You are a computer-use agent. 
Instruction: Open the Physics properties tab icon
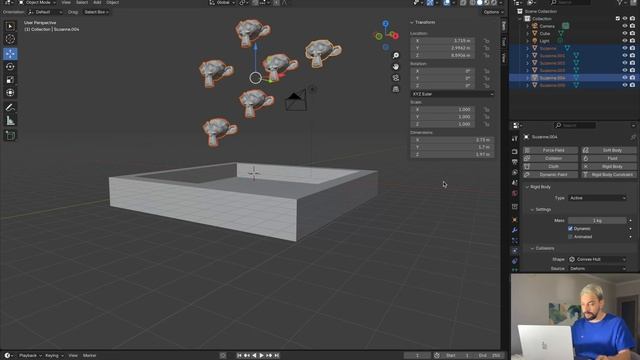[515, 251]
